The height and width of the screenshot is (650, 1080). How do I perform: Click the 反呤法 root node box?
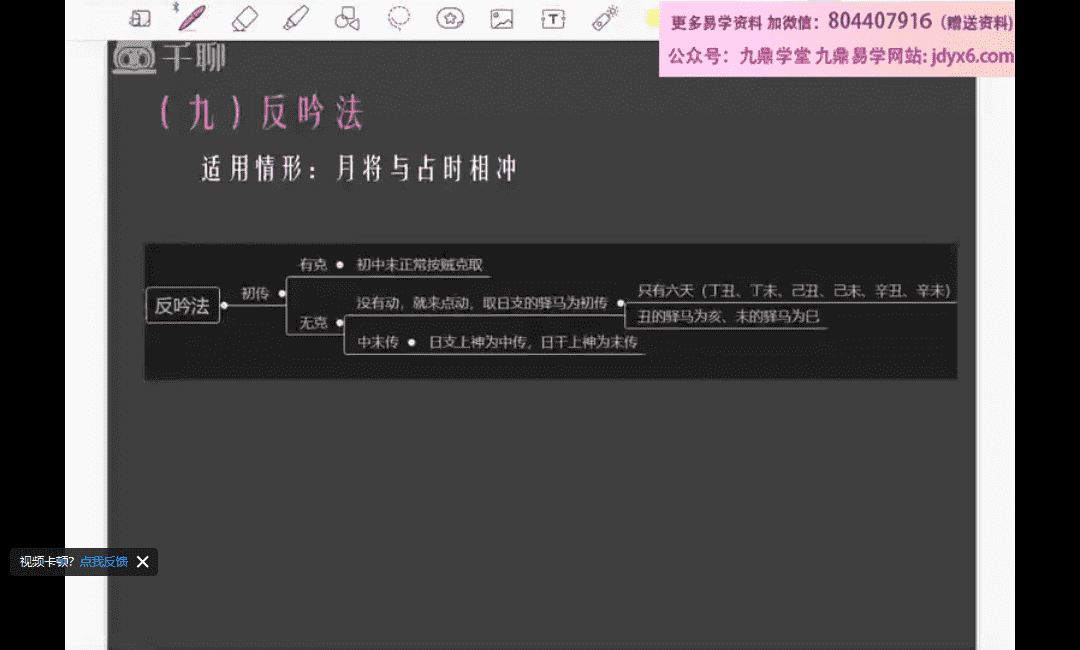(183, 306)
